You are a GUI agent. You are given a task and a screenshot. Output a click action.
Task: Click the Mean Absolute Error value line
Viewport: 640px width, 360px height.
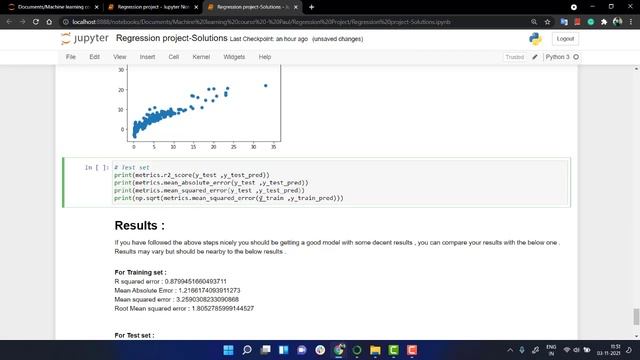click(177, 290)
